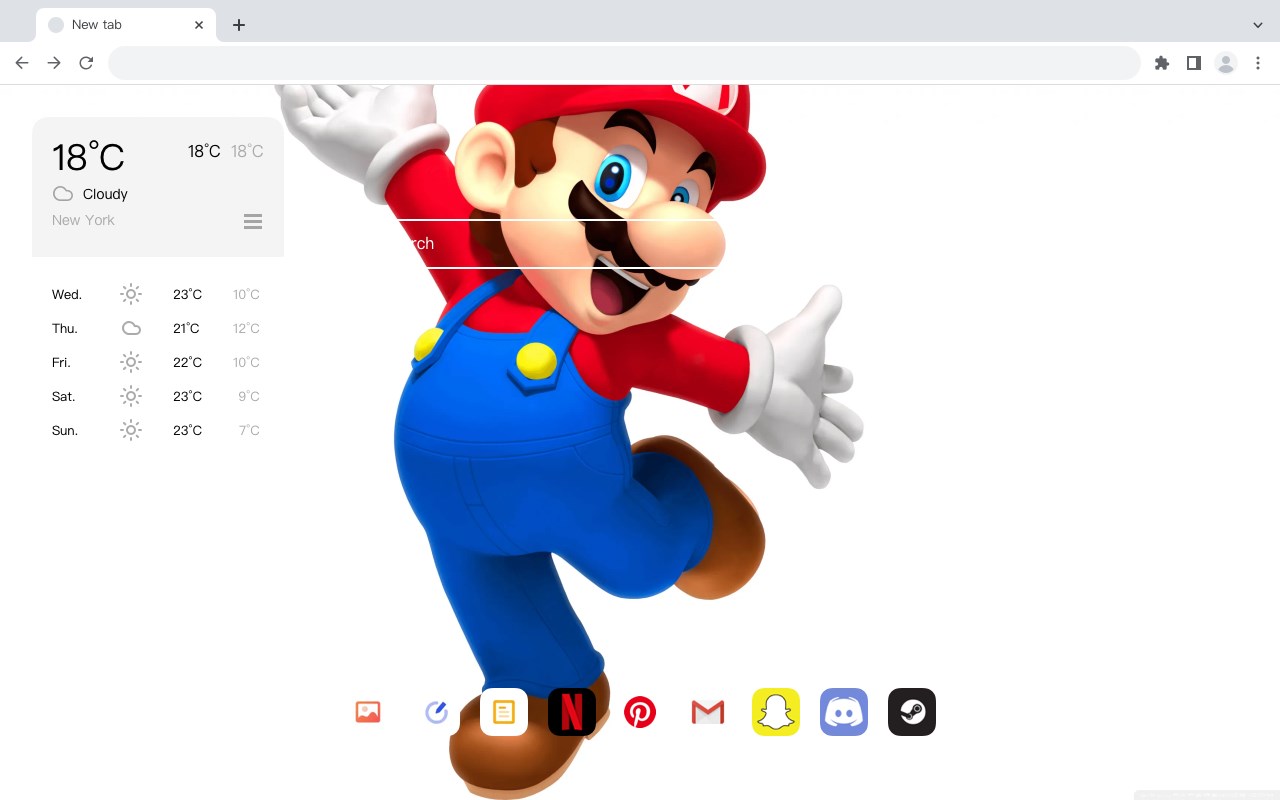Launch the Netflix shortcut
The height and width of the screenshot is (800, 1280).
coord(572,712)
